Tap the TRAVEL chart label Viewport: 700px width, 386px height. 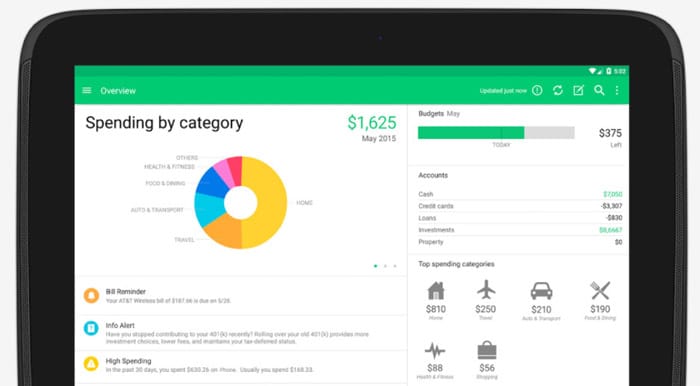coord(184,240)
